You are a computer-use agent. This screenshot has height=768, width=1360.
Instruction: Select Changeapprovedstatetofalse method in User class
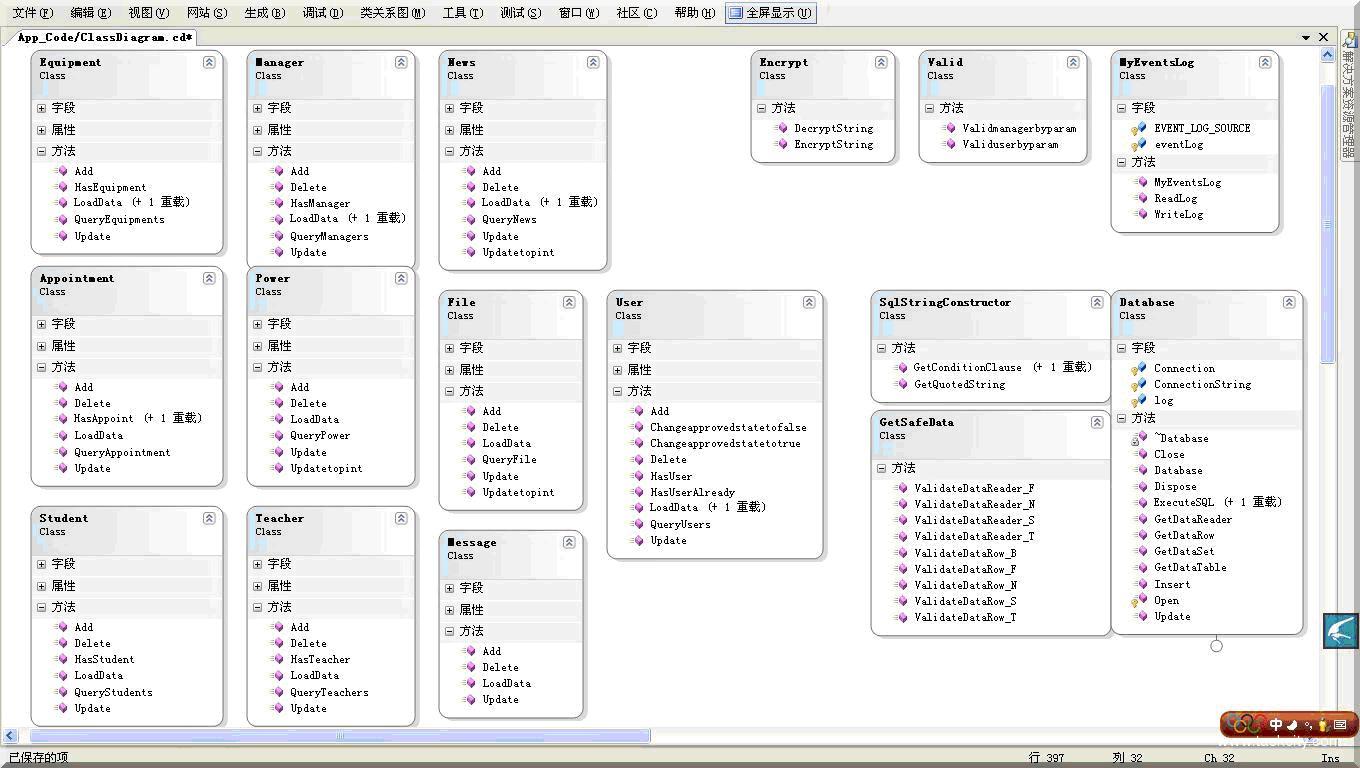click(x=728, y=427)
